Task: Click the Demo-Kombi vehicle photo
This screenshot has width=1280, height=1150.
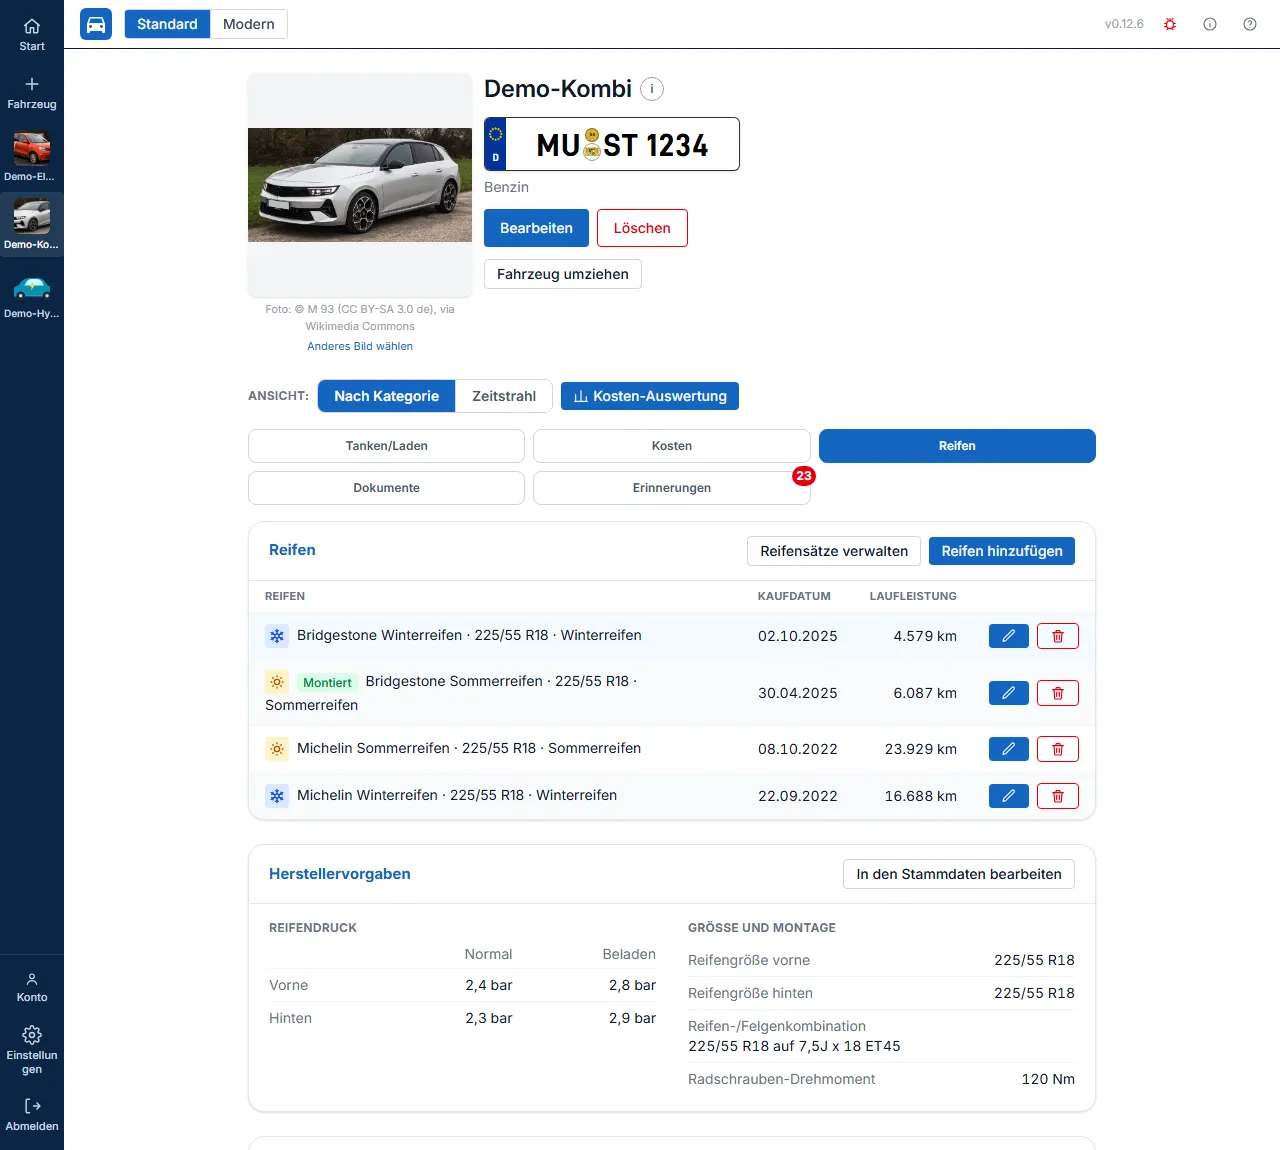Action: (x=360, y=185)
